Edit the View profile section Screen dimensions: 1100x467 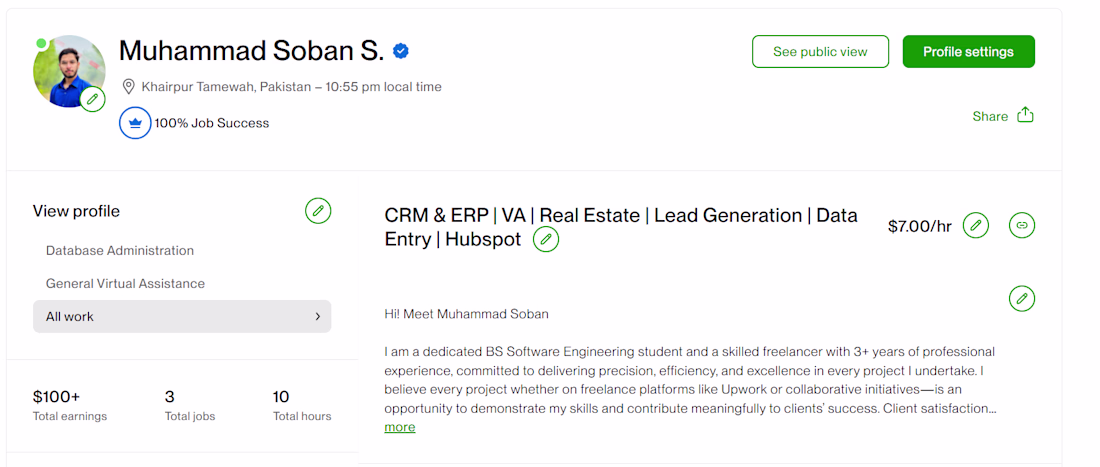pyautogui.click(x=318, y=211)
